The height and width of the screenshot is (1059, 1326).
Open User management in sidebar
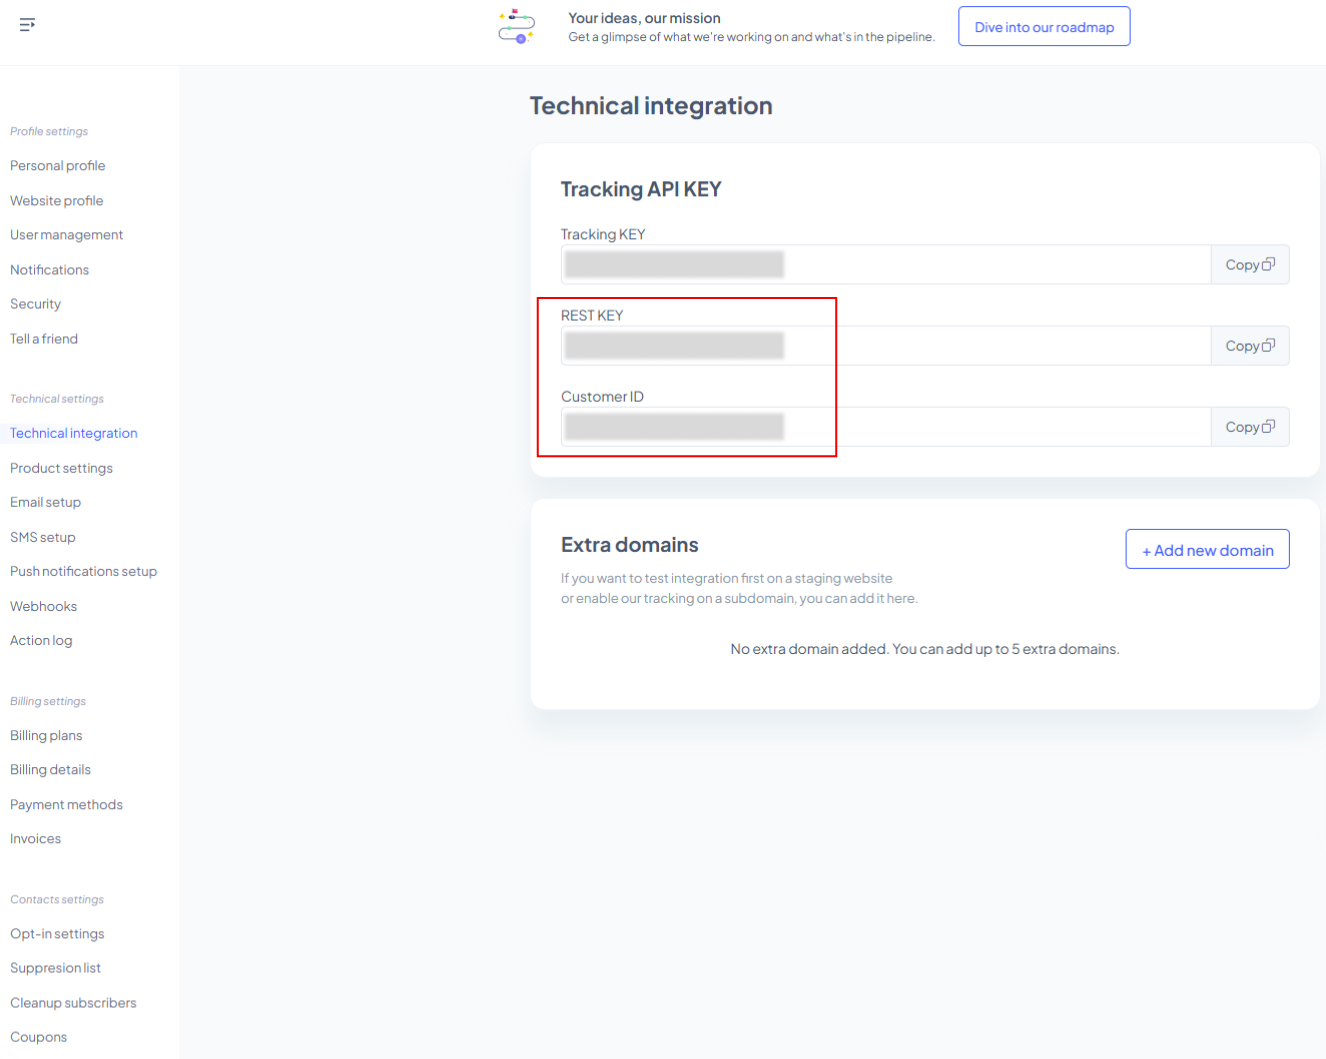click(67, 235)
